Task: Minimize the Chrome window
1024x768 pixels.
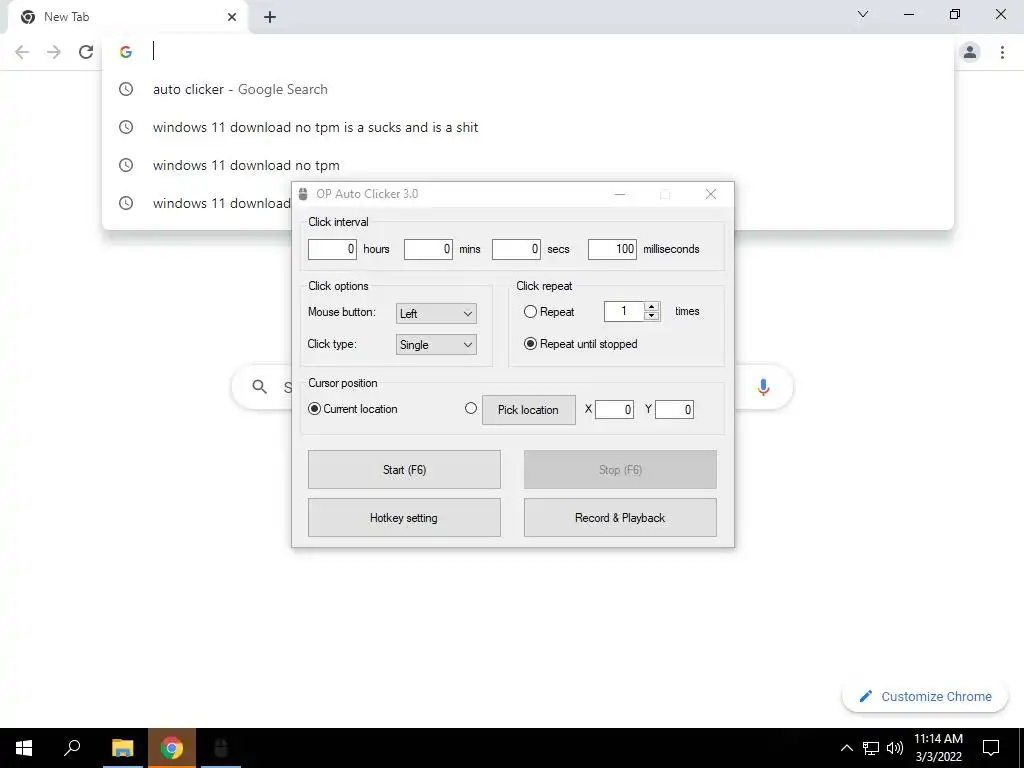Action: click(908, 14)
